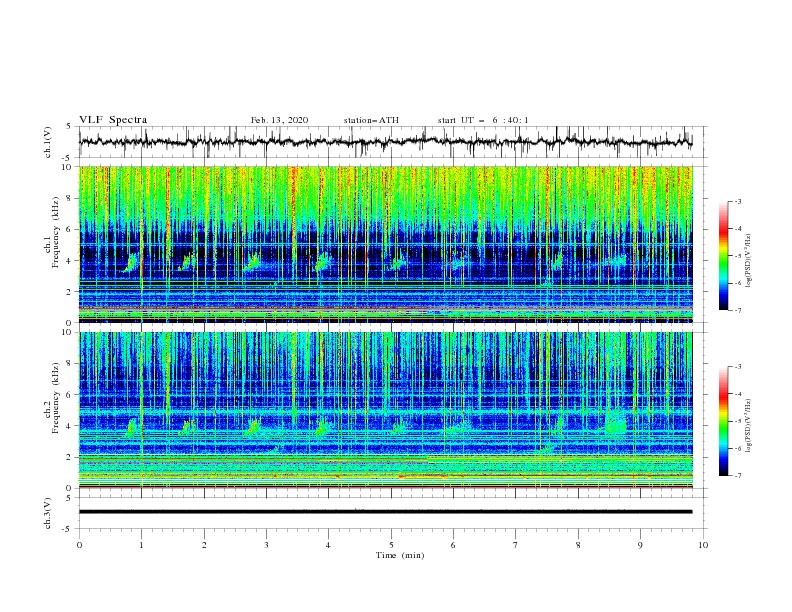Click the "6" kHz tick on ch.1 spectrogram
The image size is (792, 612).
tap(69, 229)
